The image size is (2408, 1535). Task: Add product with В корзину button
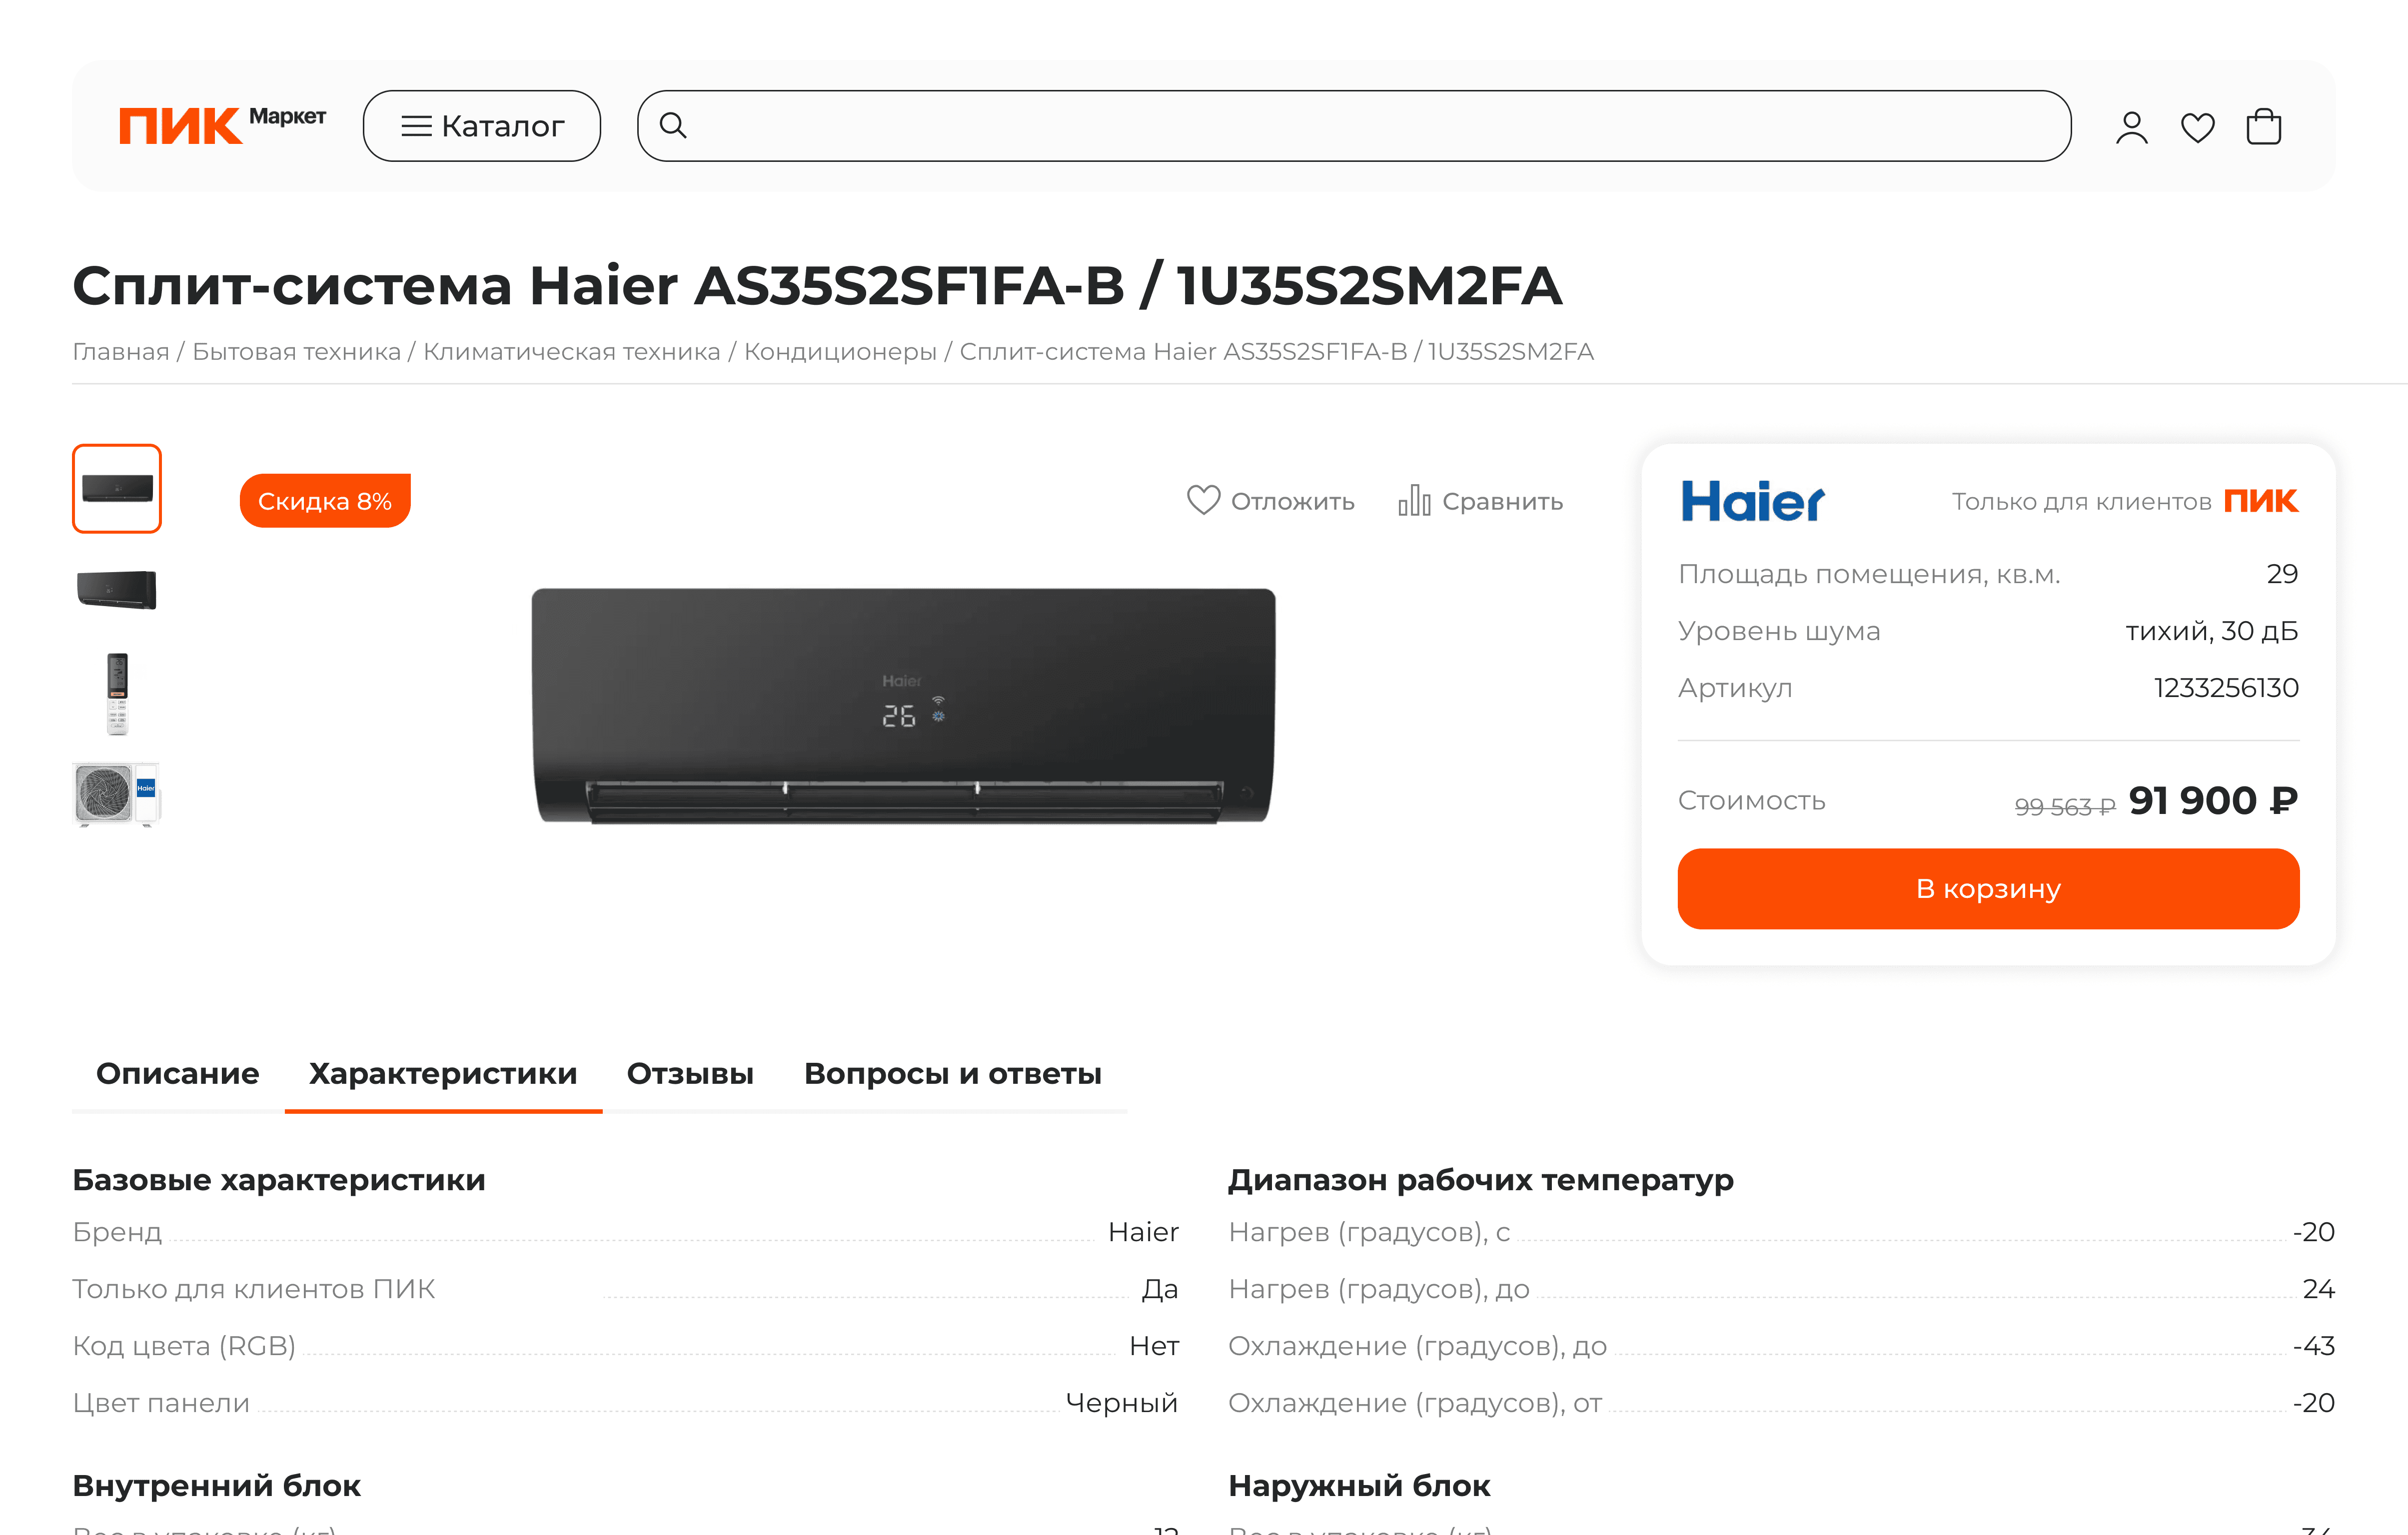click(x=1988, y=889)
